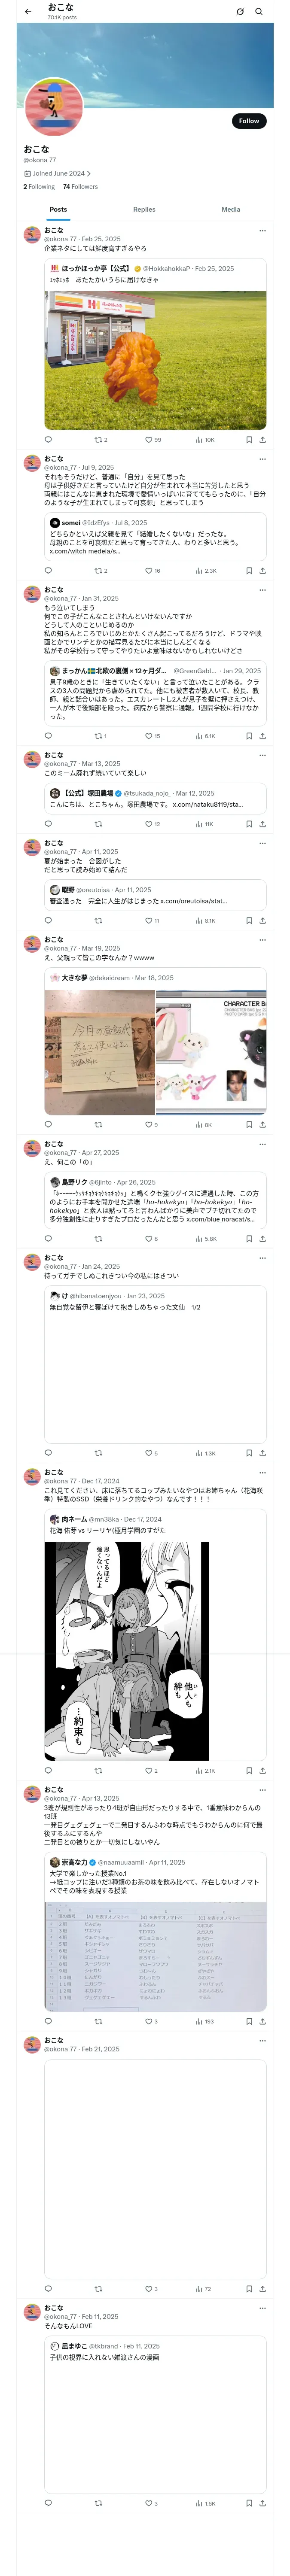Viewport: 290px width, 2576px height.
Task: Open more options on Feb 25 post
Action: pos(262,231)
